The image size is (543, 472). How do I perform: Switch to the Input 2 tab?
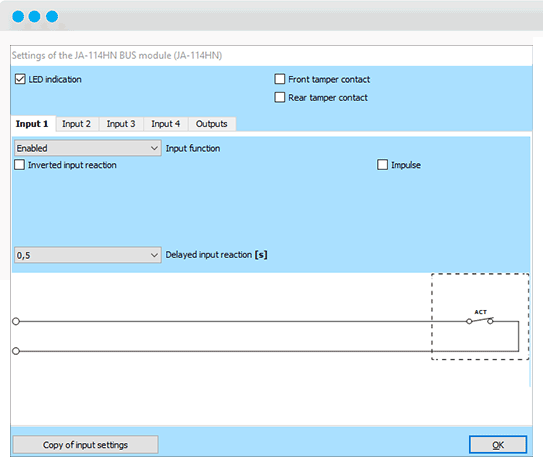click(77, 124)
